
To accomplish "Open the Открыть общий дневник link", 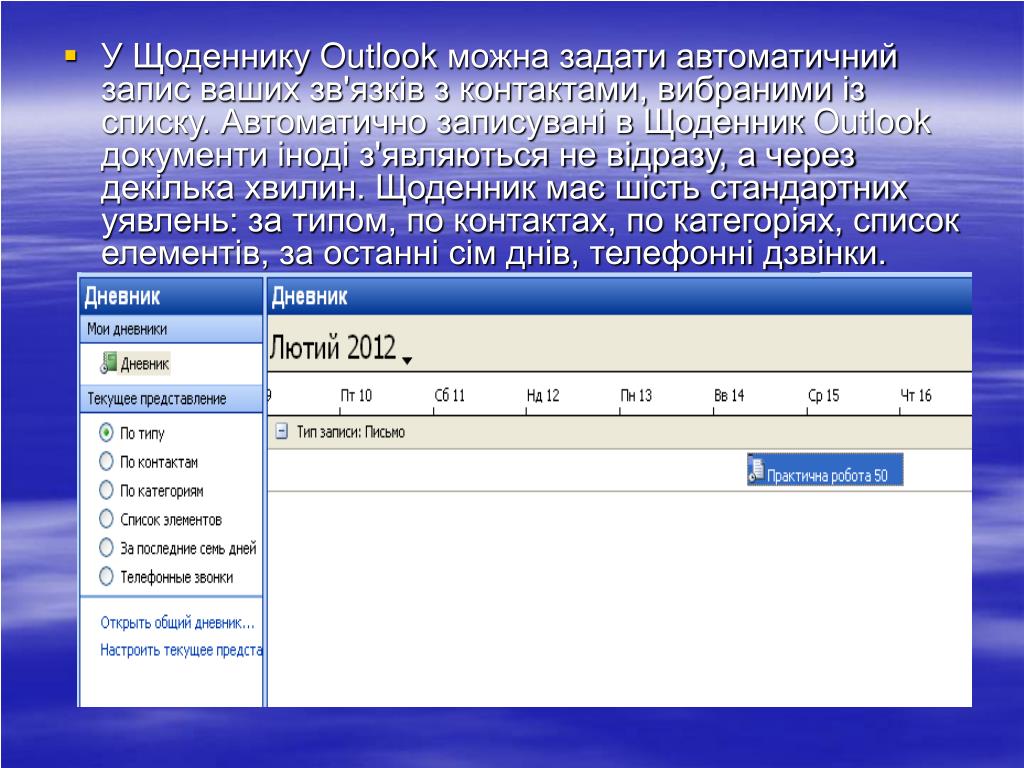I will pyautogui.click(x=177, y=623).
